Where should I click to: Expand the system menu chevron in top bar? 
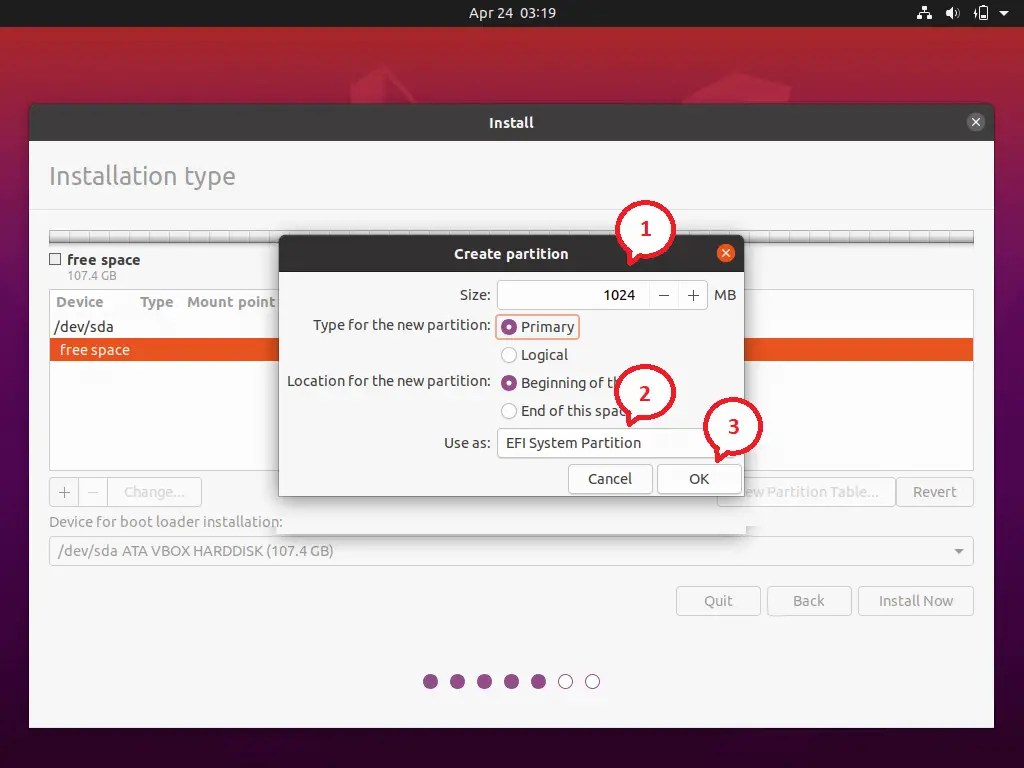click(x=1004, y=13)
